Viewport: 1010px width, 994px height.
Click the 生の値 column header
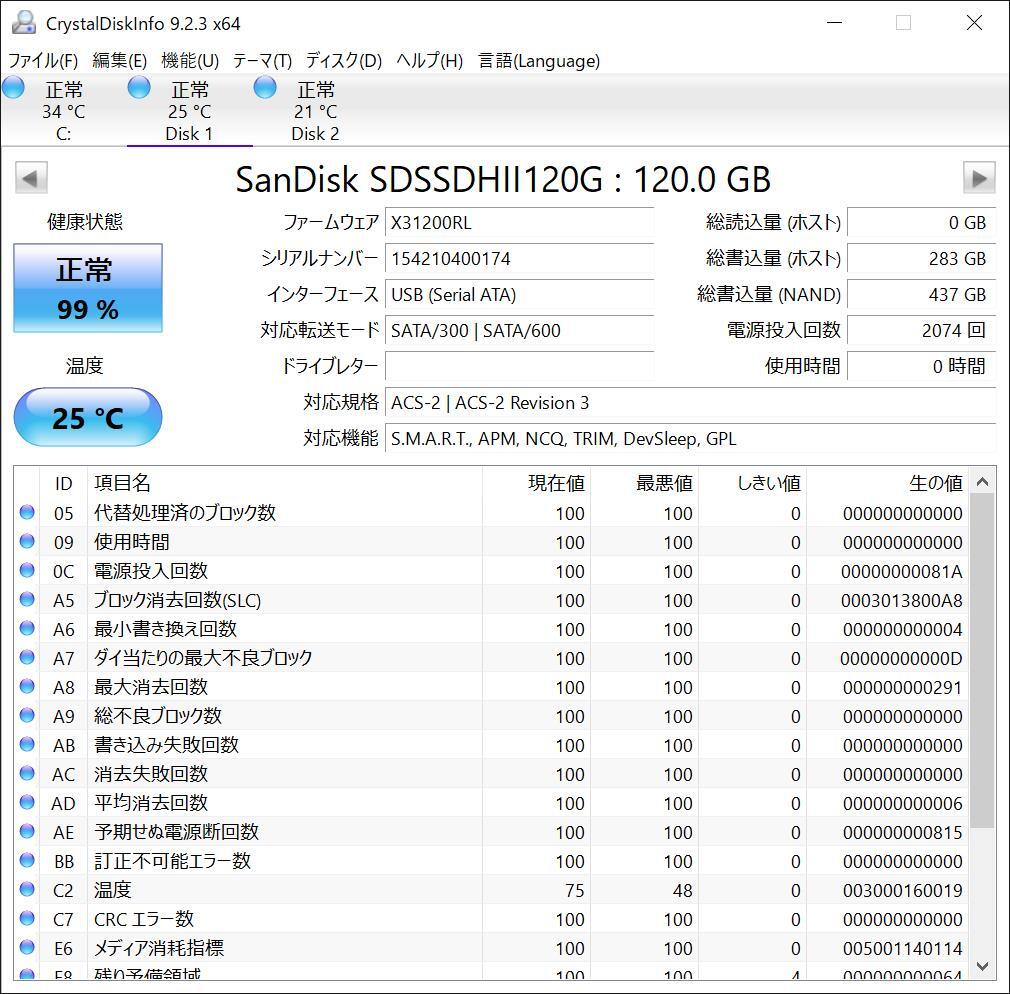tap(935, 484)
